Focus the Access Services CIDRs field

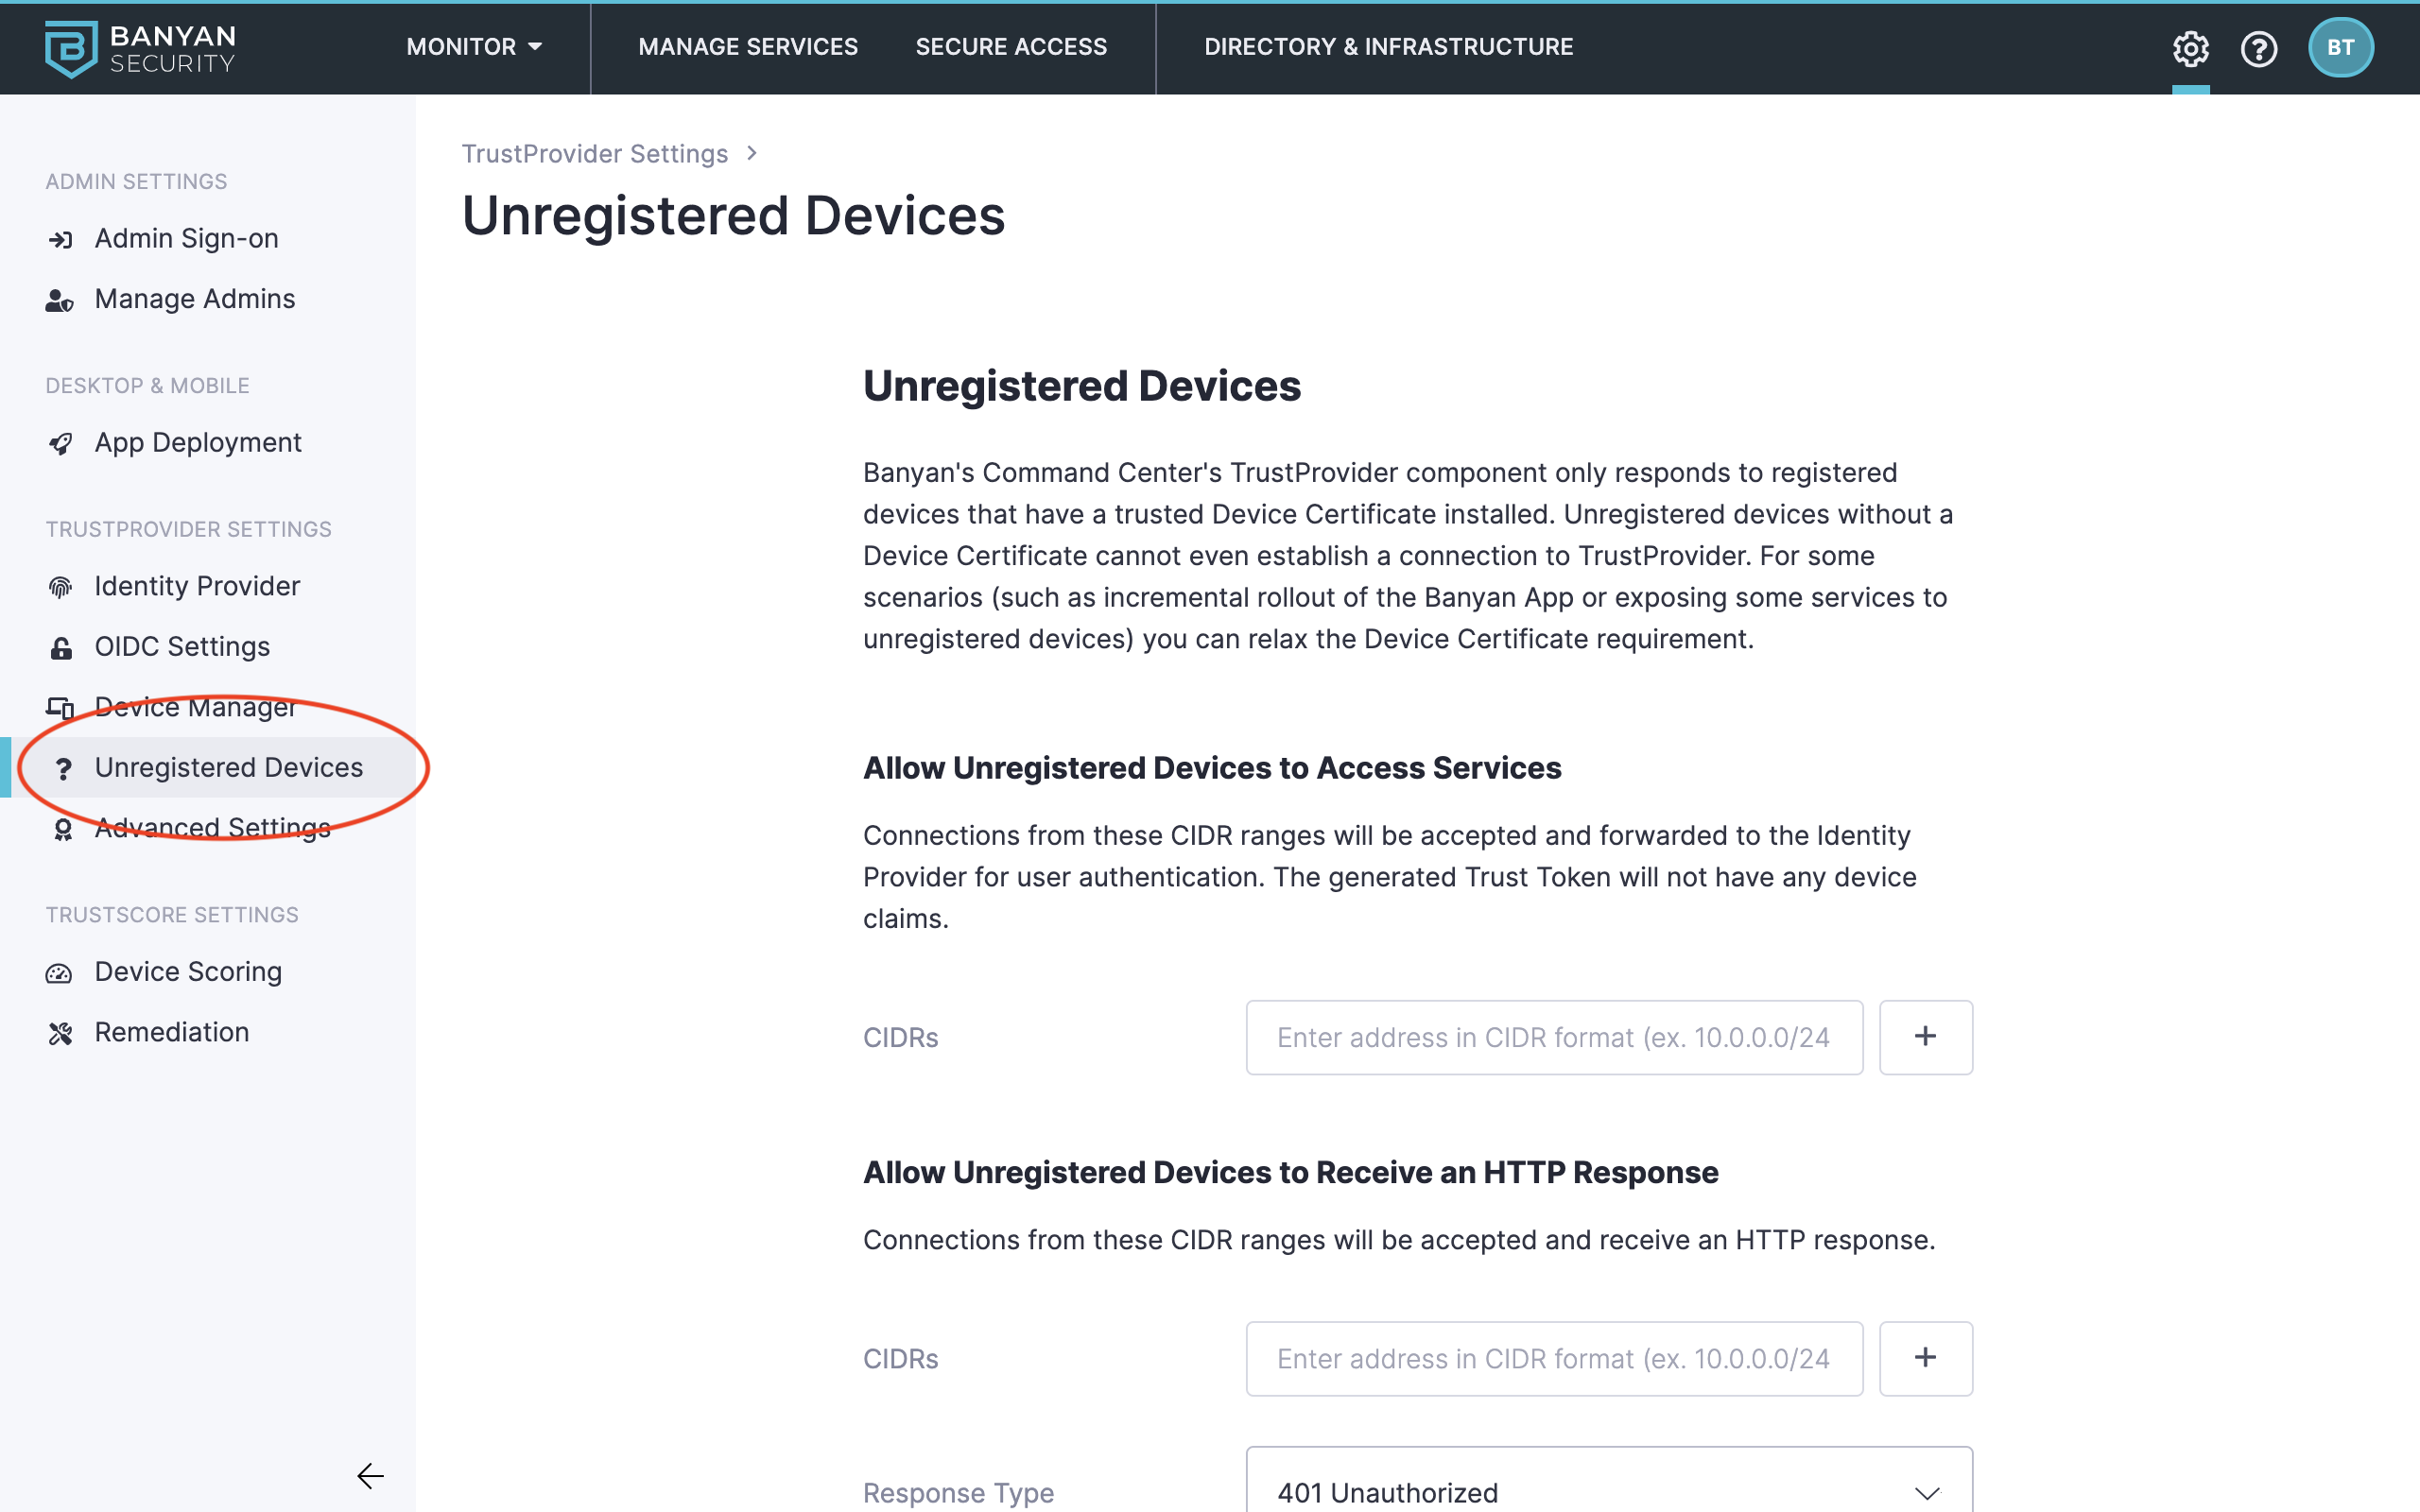click(x=1553, y=1037)
